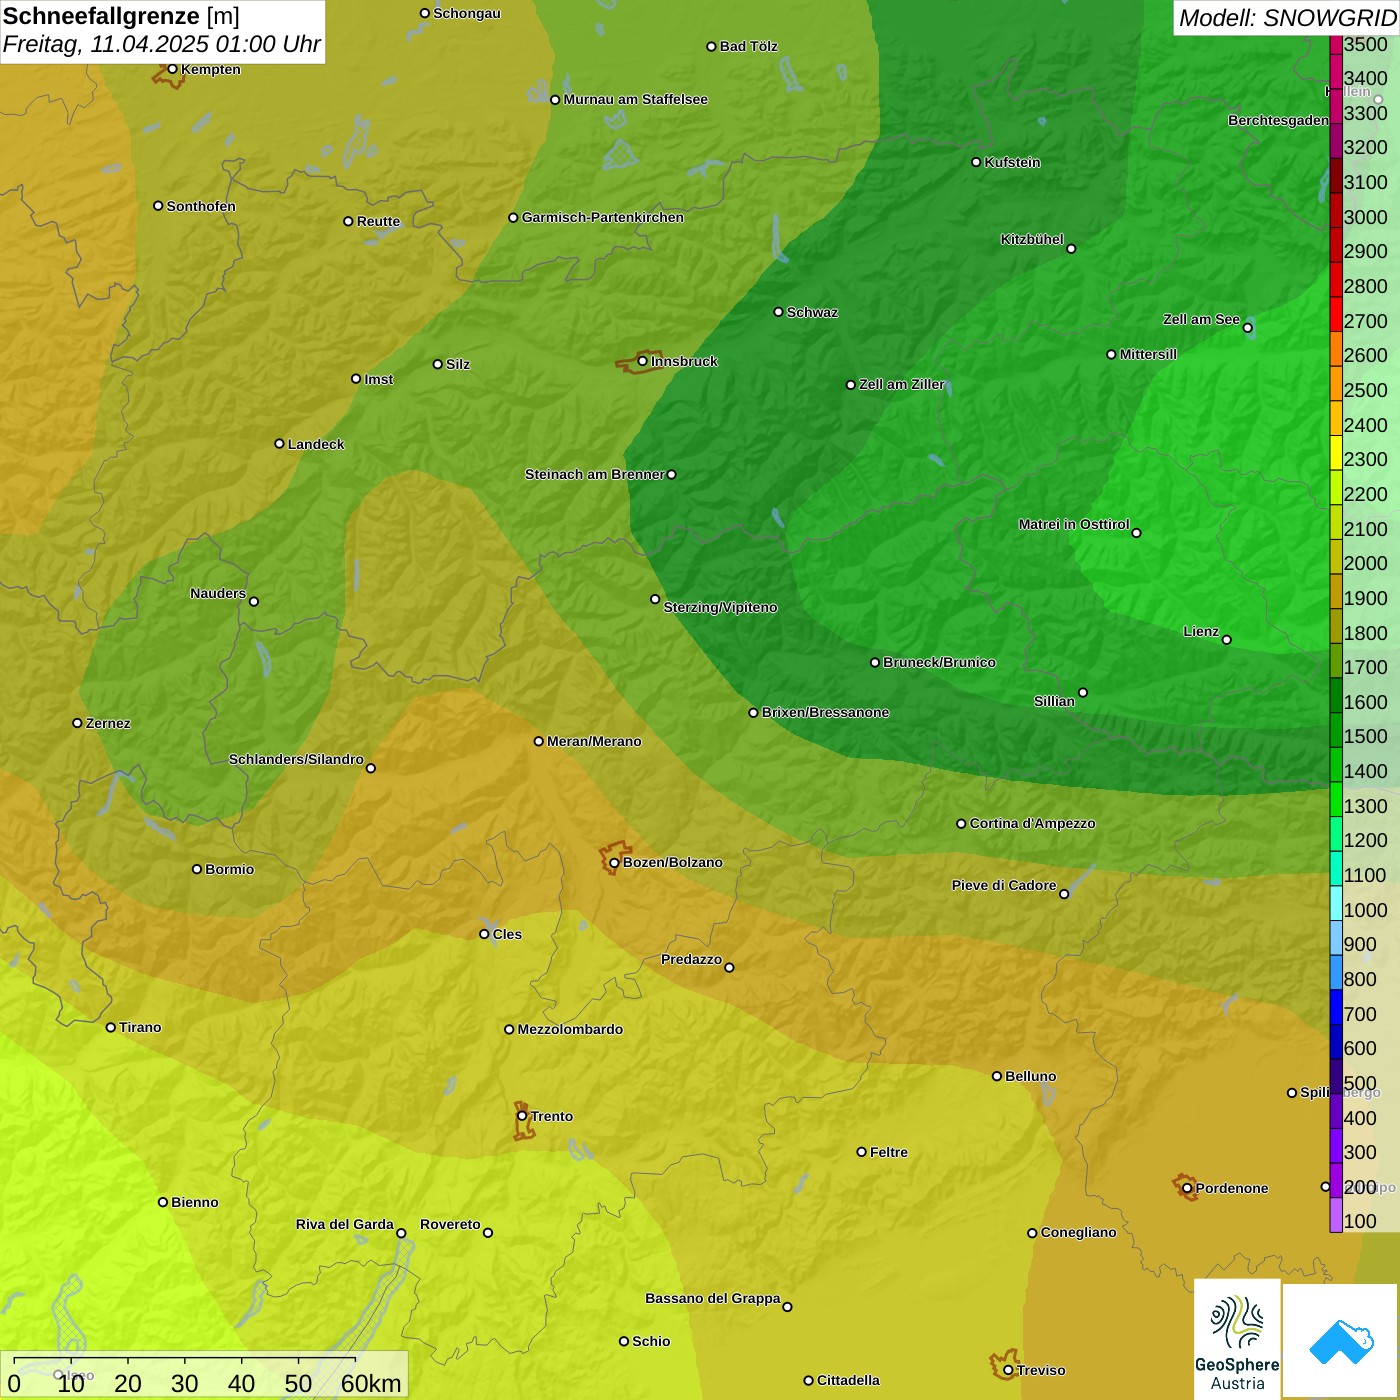This screenshot has width=1400, height=1400.
Task: Click the "Schongau" label
Action: click(467, 13)
